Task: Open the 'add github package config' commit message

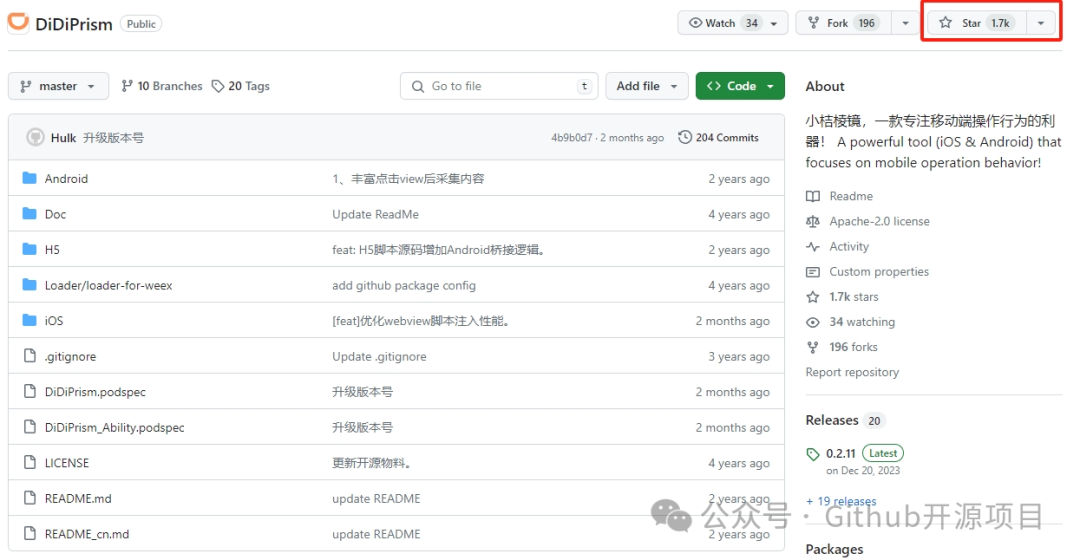Action: tap(404, 285)
